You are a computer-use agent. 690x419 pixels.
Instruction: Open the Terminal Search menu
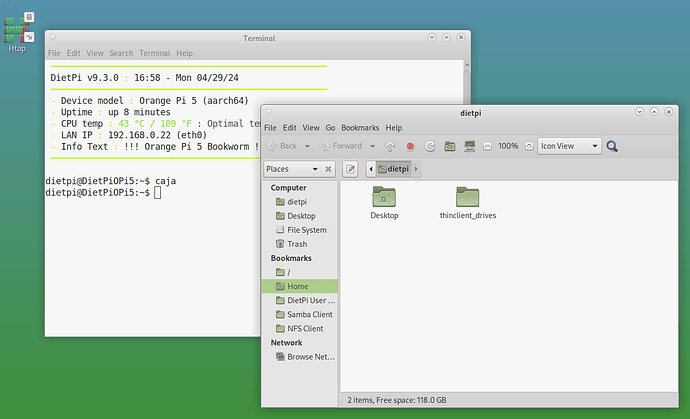[x=121, y=53]
